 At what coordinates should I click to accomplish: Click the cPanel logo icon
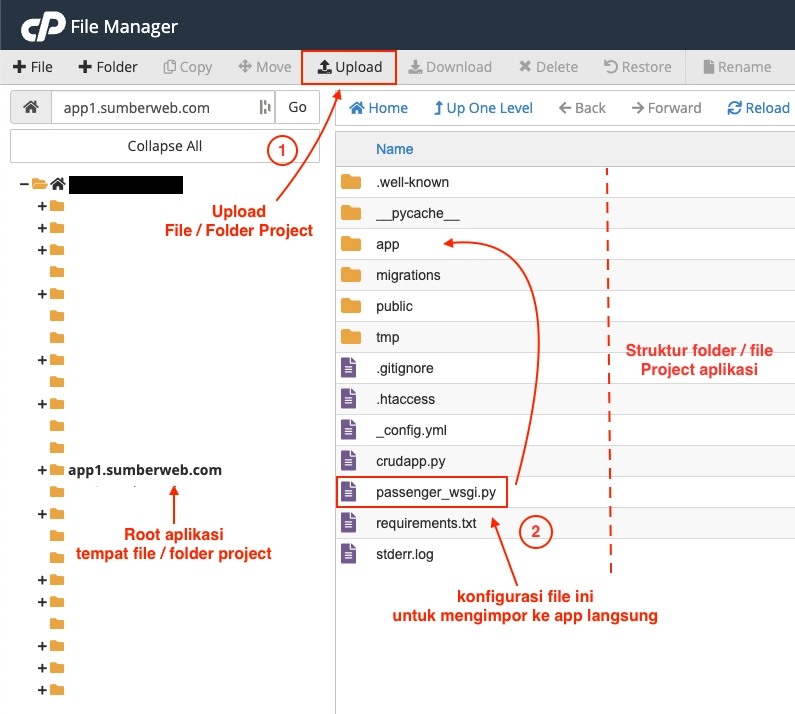[x=43, y=26]
